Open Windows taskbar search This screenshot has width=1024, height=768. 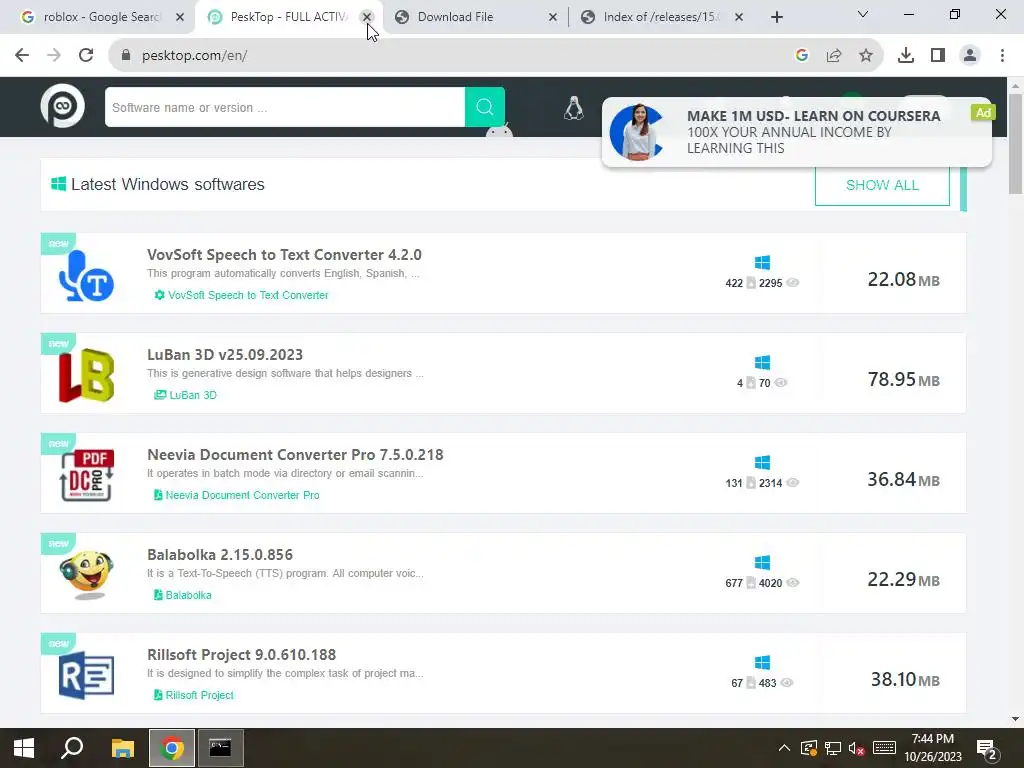pyautogui.click(x=72, y=748)
